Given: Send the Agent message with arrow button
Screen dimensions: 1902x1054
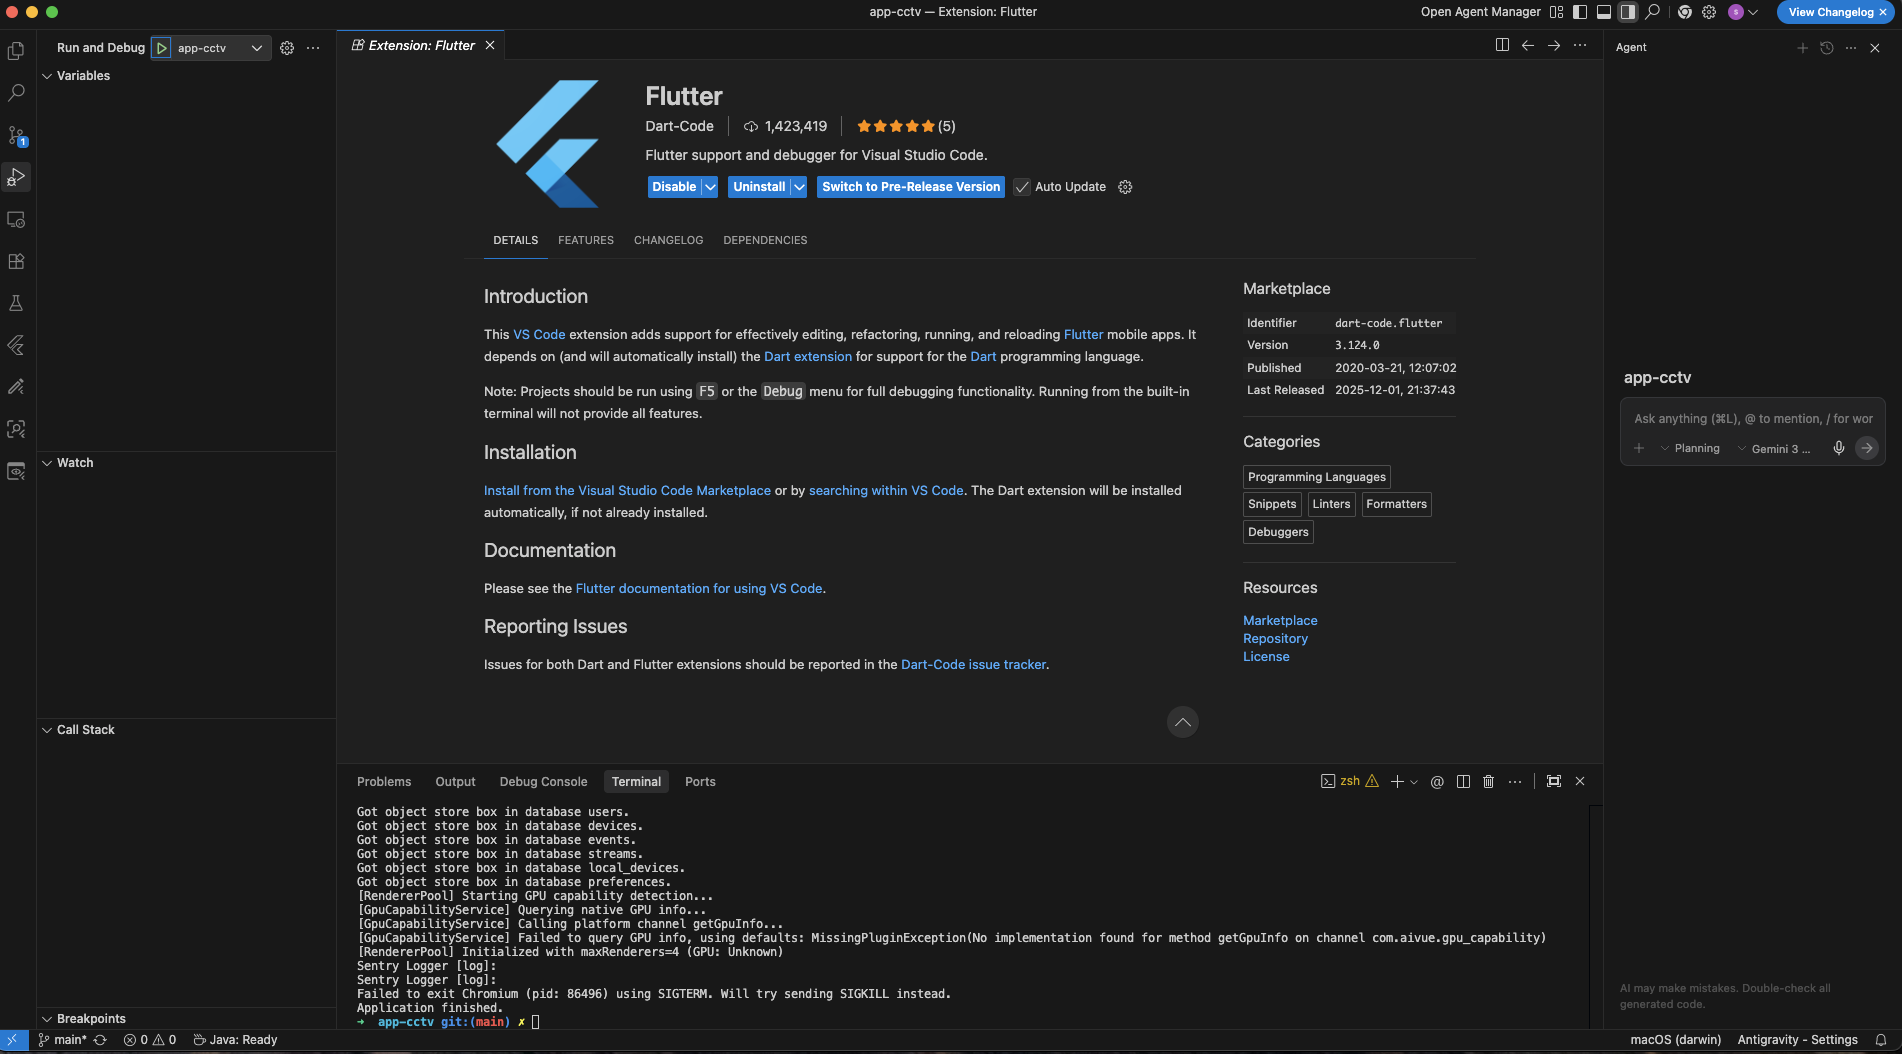Looking at the screenshot, I should (x=1866, y=448).
